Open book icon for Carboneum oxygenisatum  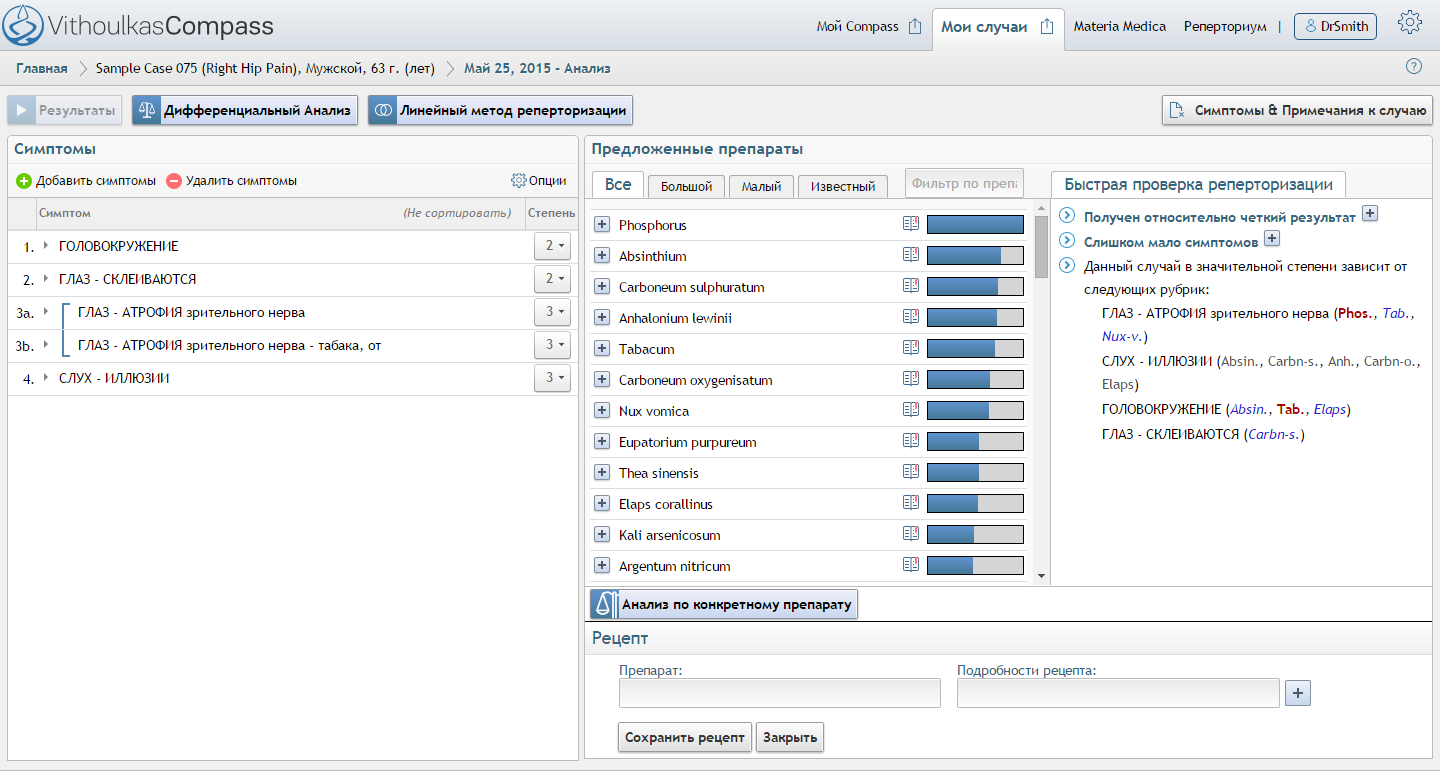coord(910,379)
